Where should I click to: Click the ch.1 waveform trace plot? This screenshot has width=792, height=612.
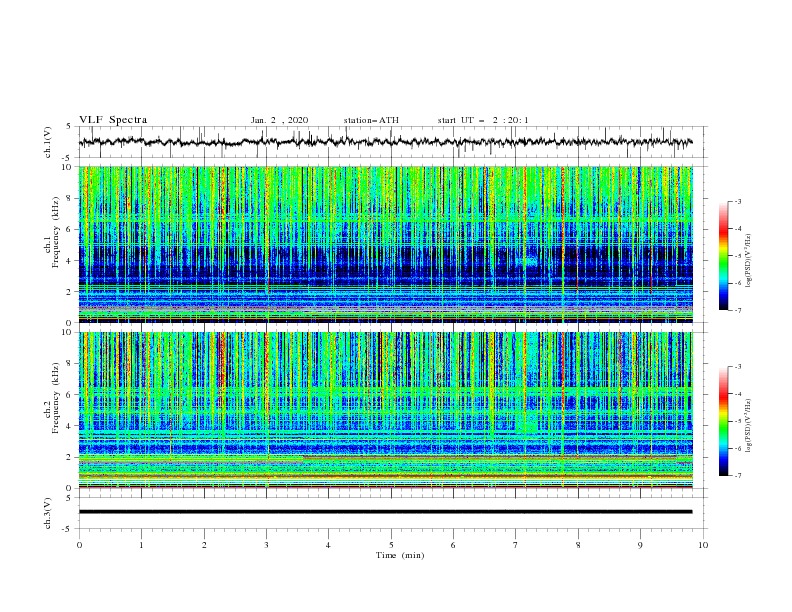point(386,142)
